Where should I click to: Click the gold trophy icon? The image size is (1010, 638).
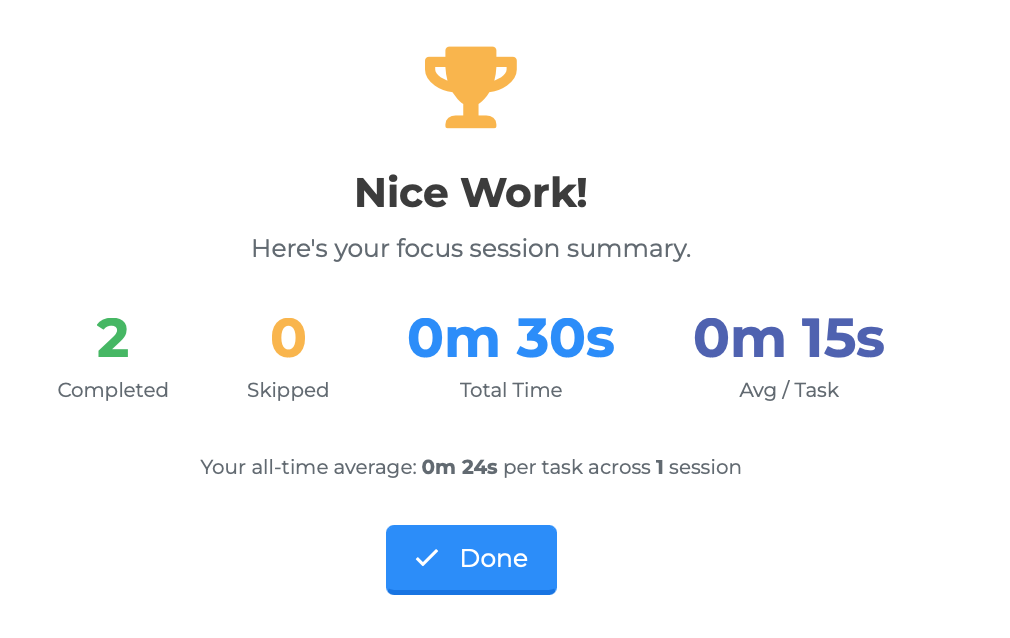tap(471, 87)
